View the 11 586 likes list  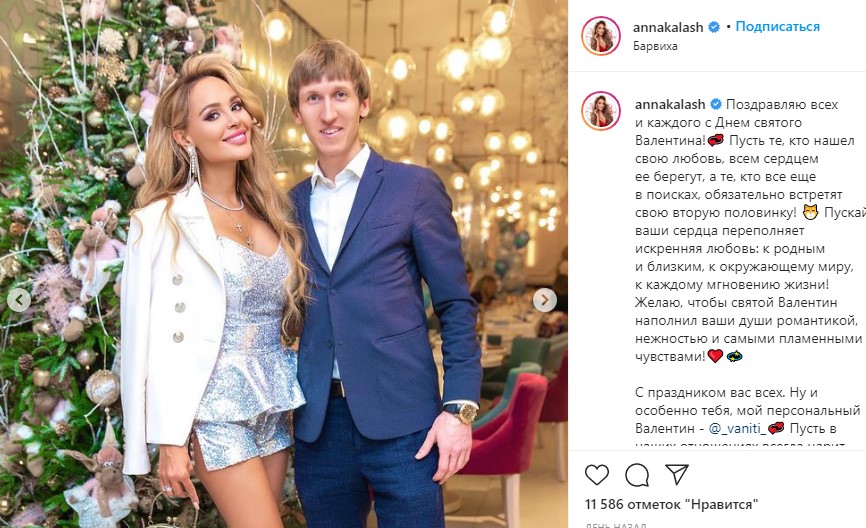pos(672,504)
